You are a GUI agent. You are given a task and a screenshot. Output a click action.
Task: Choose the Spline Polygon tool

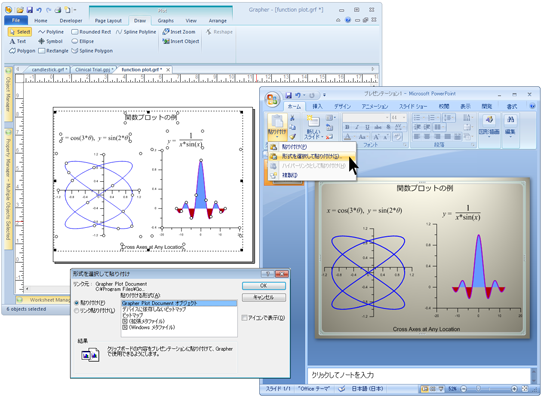click(x=92, y=51)
